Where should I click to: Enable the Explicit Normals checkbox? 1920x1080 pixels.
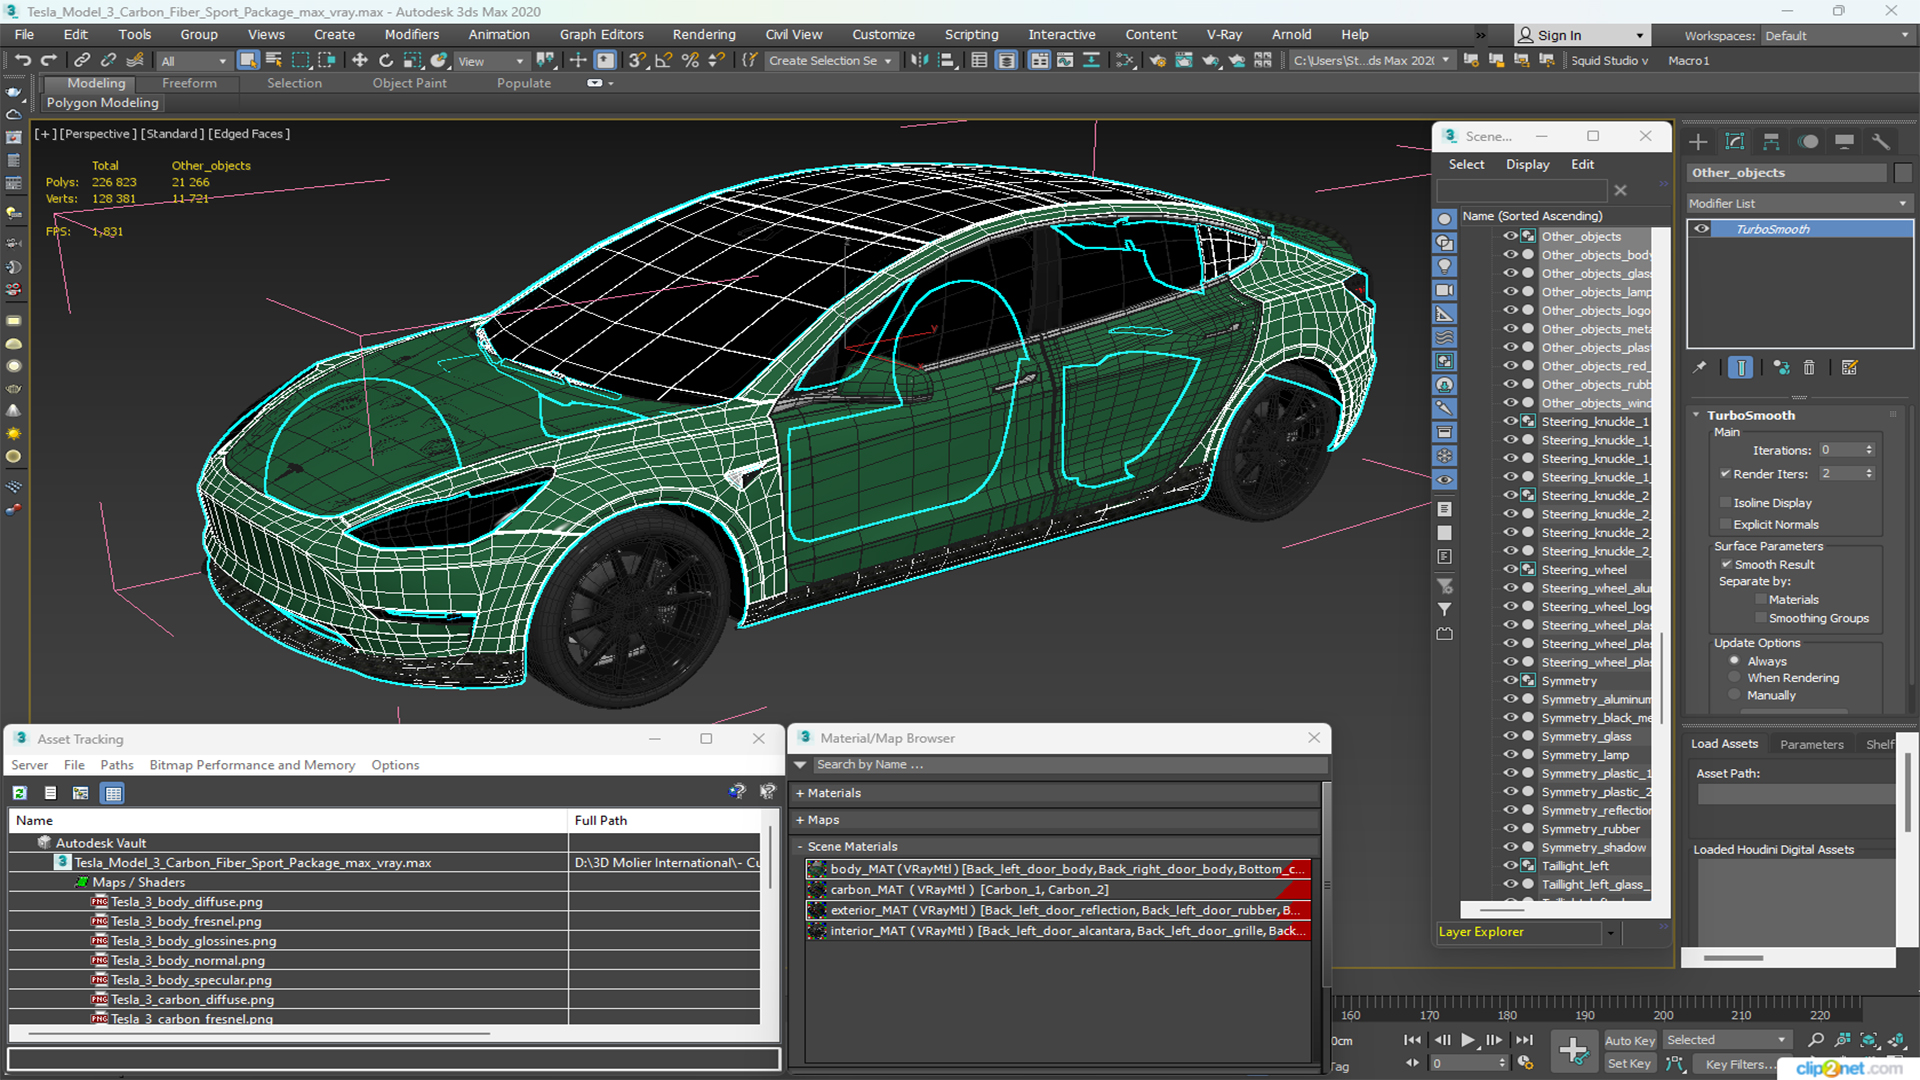coord(1725,524)
